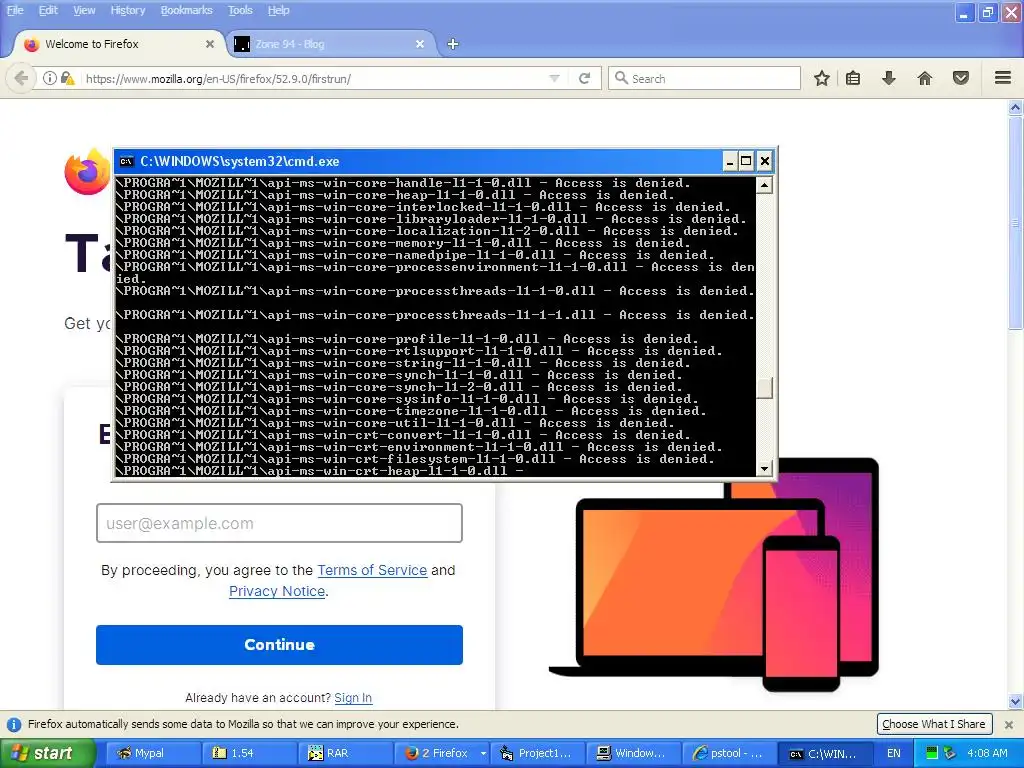1024x768 pixels.
Task: Open the View menu
Action: click(x=84, y=10)
